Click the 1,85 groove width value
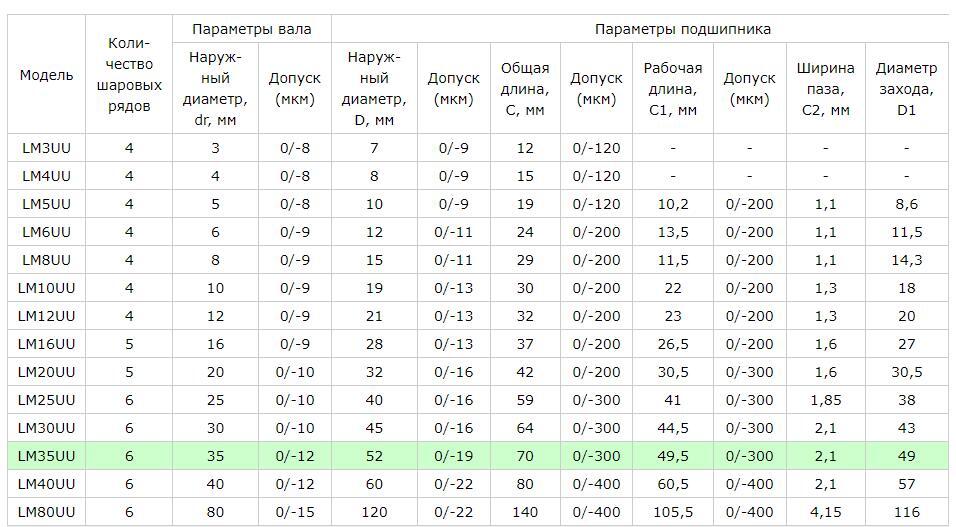956x527 pixels. pyautogui.click(x=825, y=400)
